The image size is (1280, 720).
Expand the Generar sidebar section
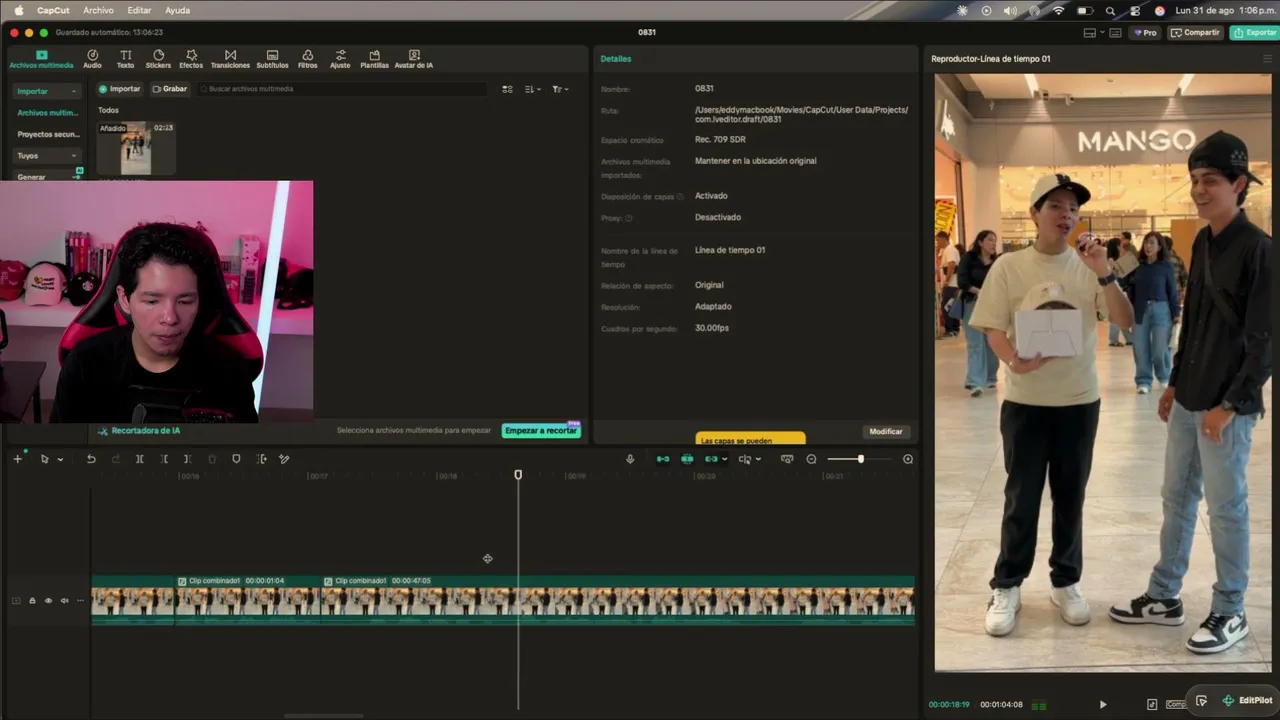click(x=47, y=177)
